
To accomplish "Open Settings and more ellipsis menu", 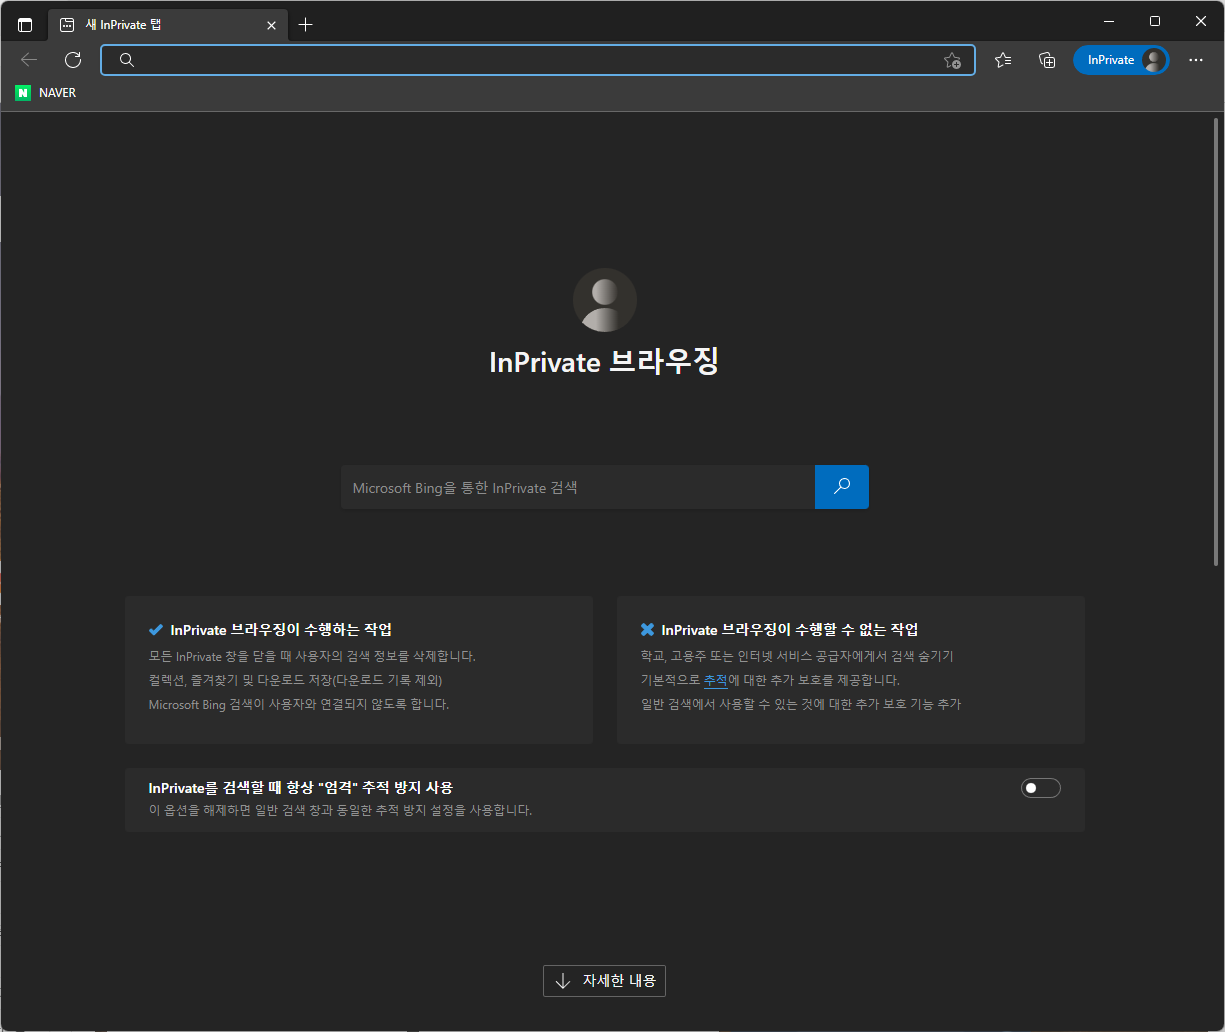I will click(x=1196, y=60).
